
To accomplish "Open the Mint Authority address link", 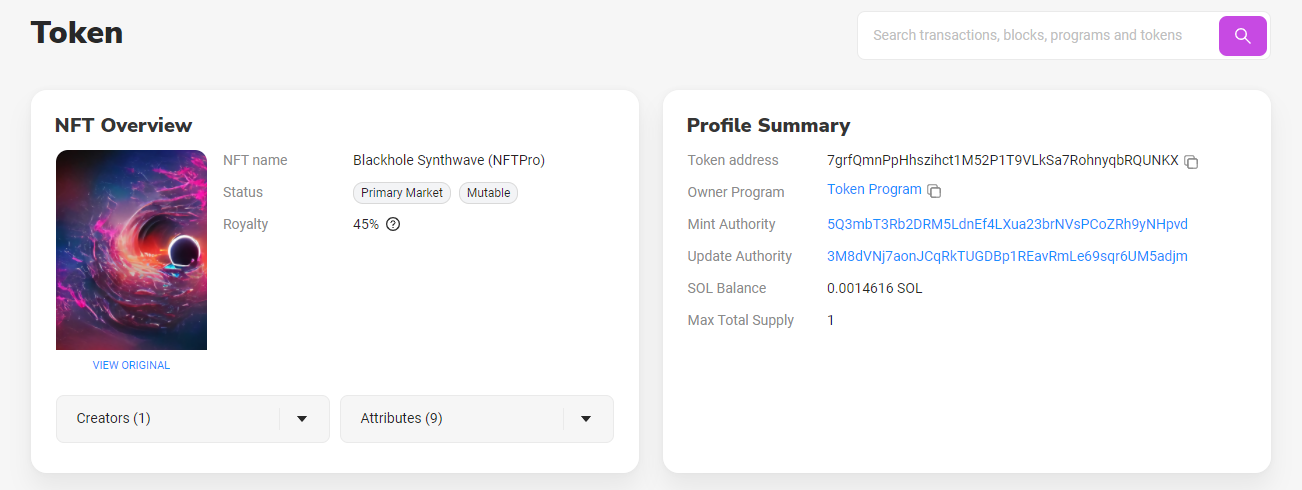I will click(1007, 224).
